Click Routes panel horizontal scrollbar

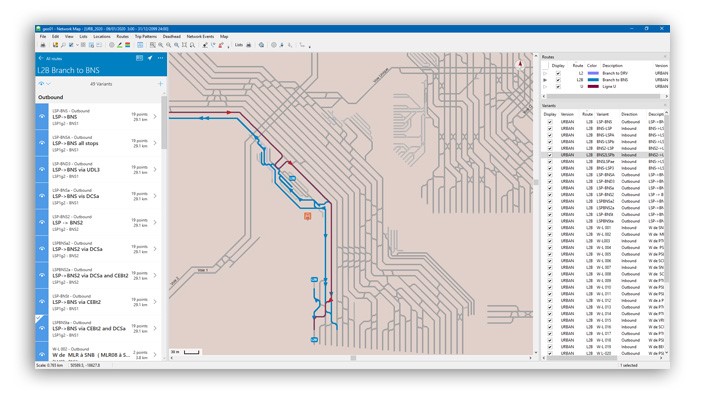[604, 96]
